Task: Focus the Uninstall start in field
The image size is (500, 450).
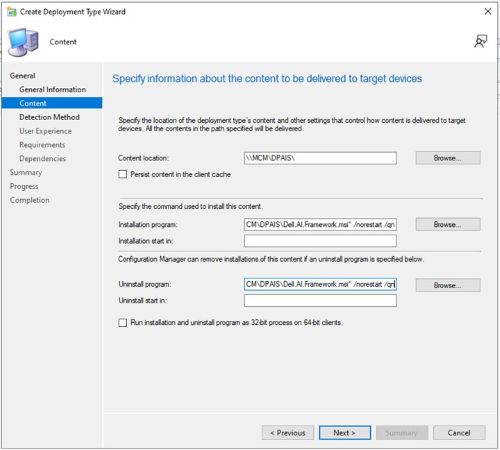Action: coord(320,301)
